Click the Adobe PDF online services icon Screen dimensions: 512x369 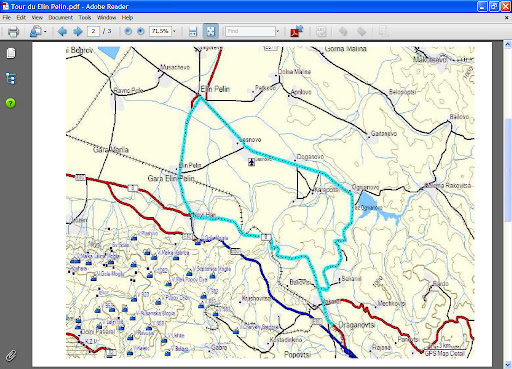point(297,31)
